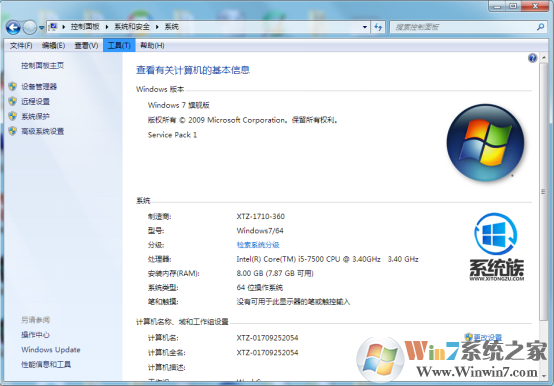Click the model value Windows7/64
This screenshot has width=554, height=386.
pos(260,231)
